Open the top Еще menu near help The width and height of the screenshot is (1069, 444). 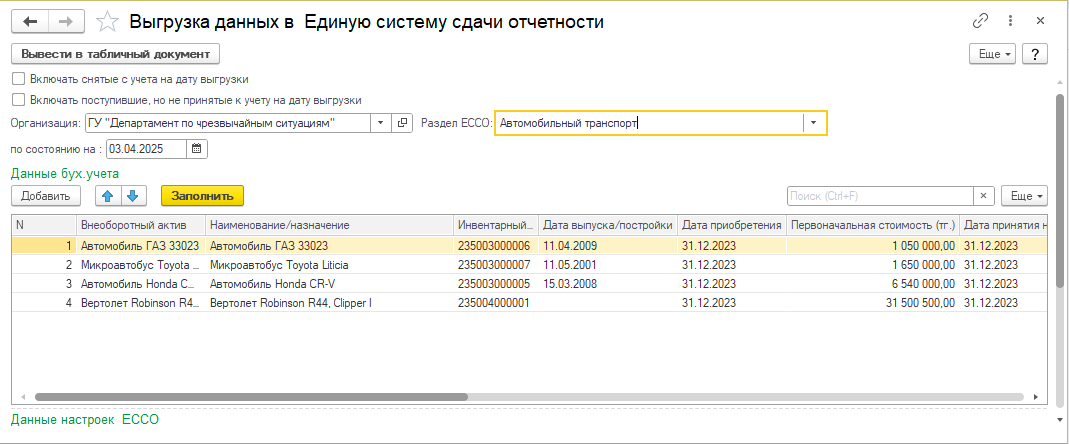991,54
